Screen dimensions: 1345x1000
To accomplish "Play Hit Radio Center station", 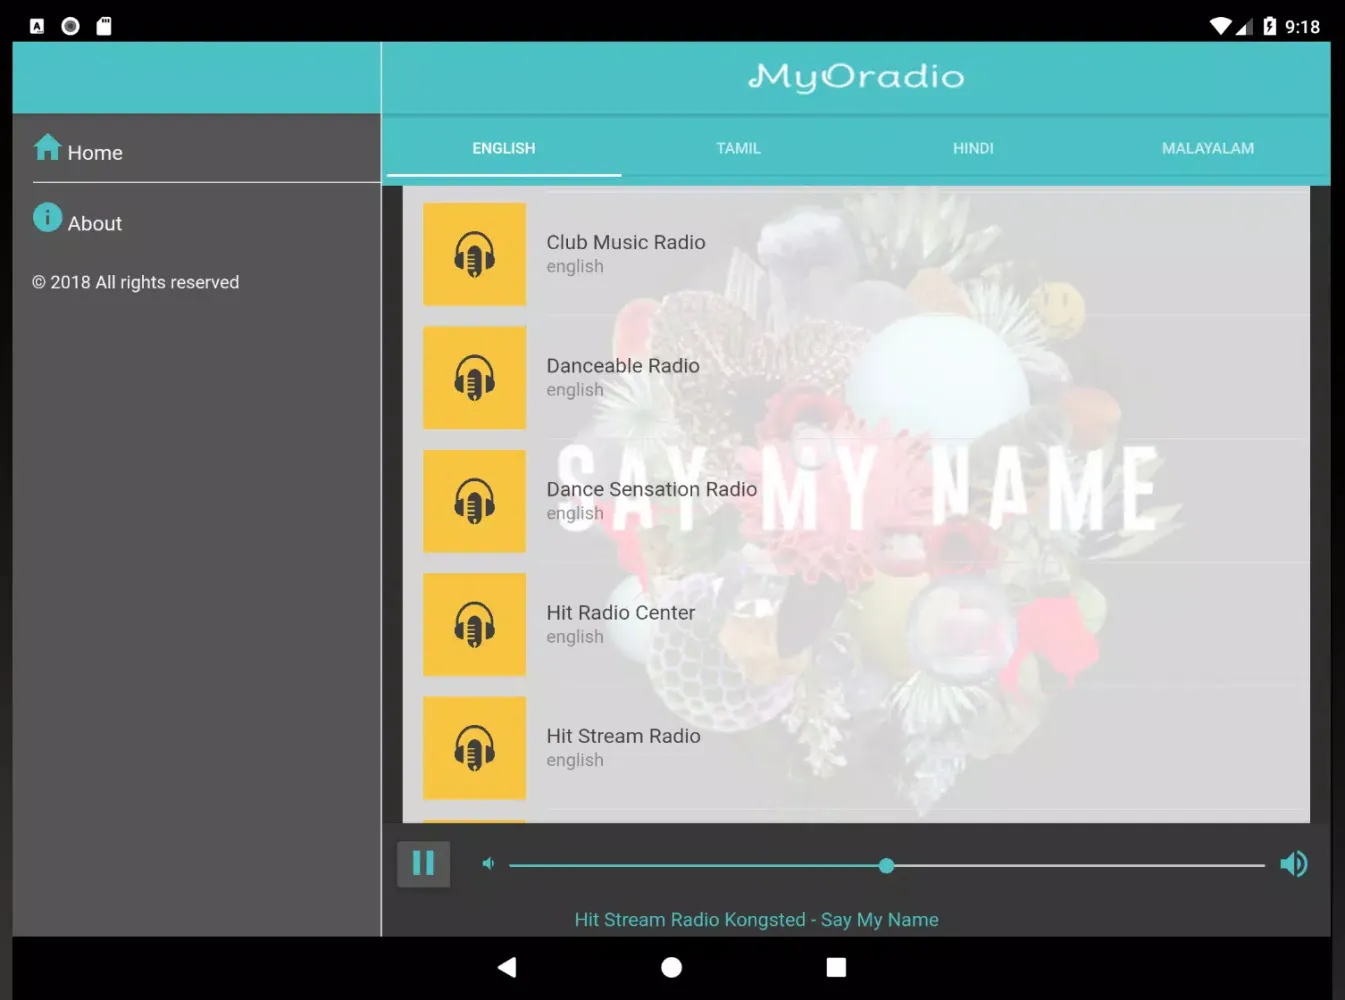I will 856,625.
